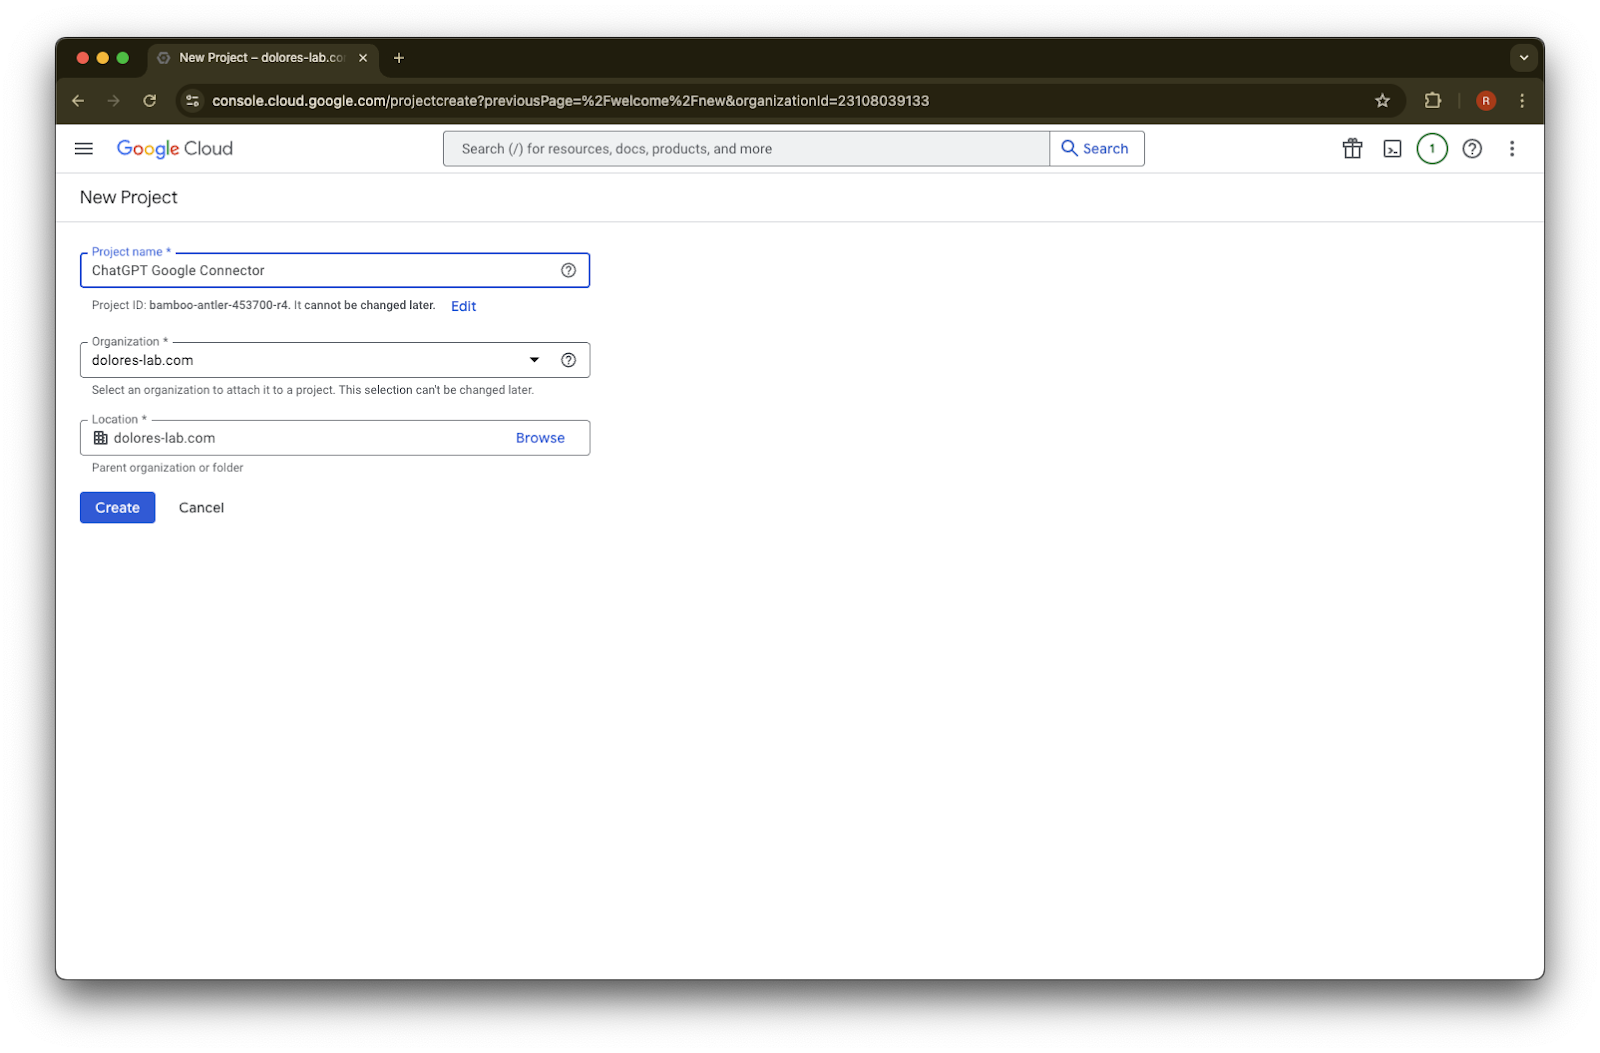Show help tooltip for Project name

point(568,270)
